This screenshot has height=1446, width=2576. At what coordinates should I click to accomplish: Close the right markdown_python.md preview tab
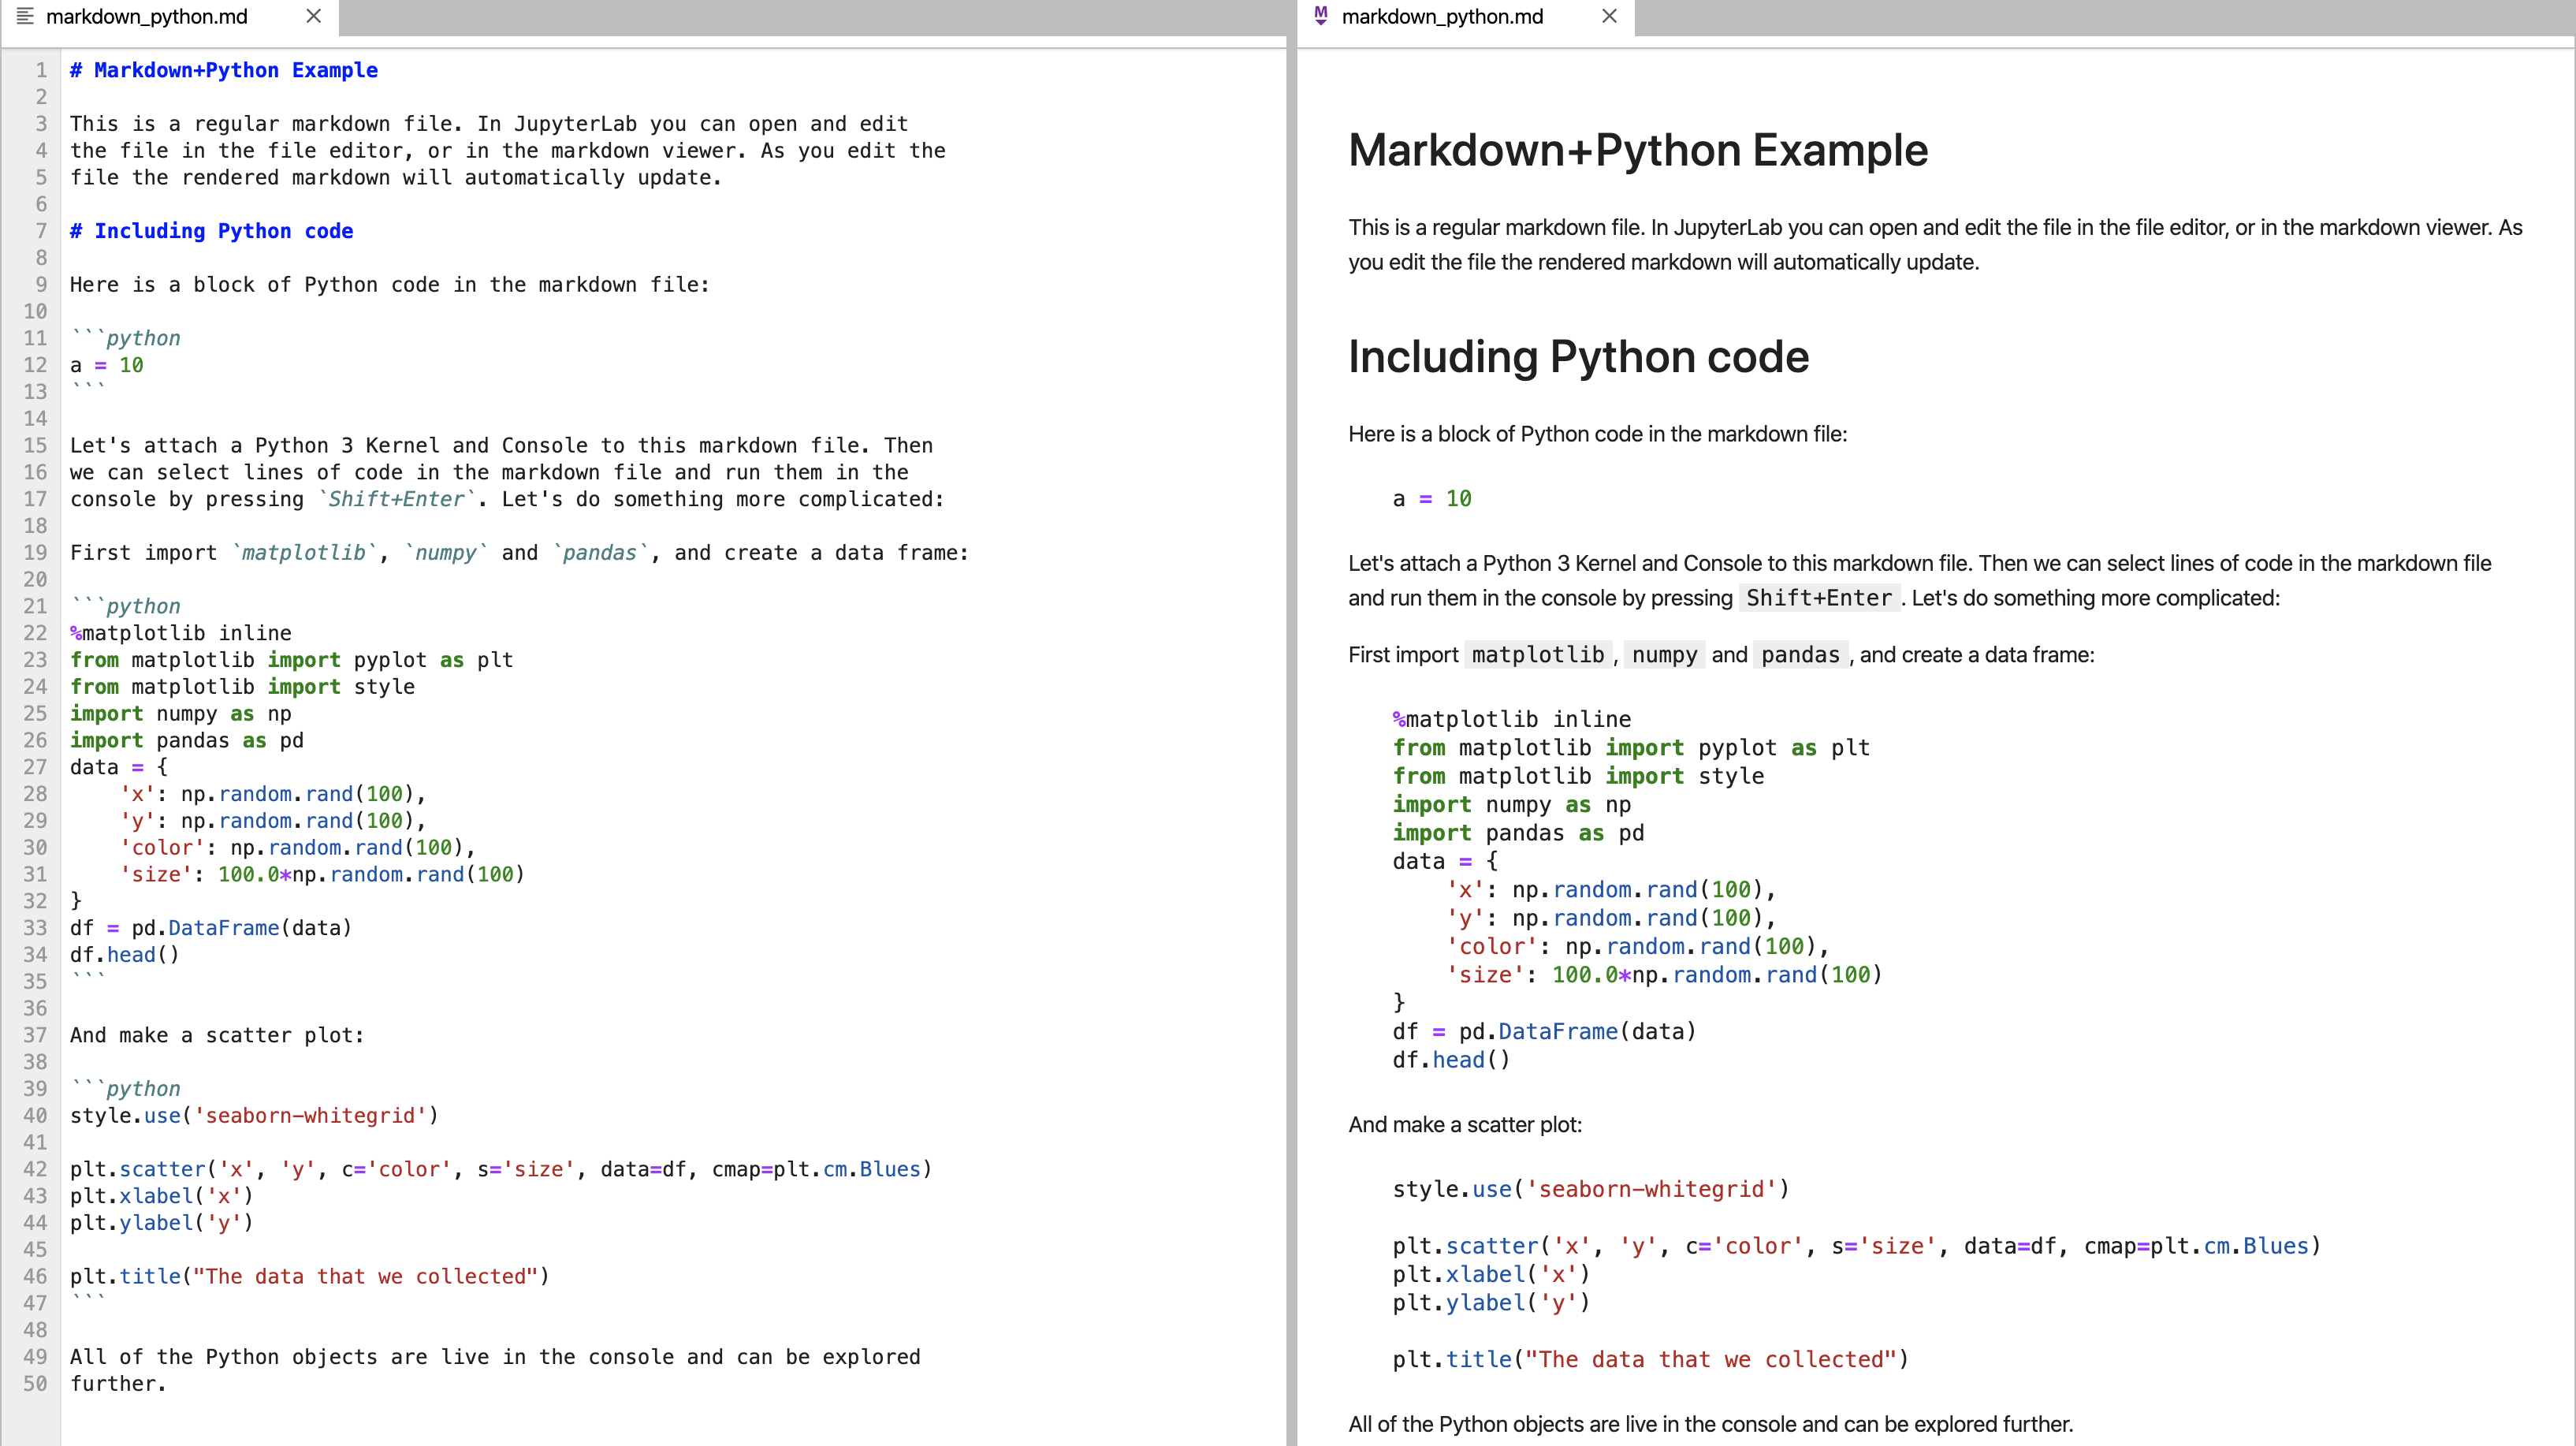[x=1608, y=16]
